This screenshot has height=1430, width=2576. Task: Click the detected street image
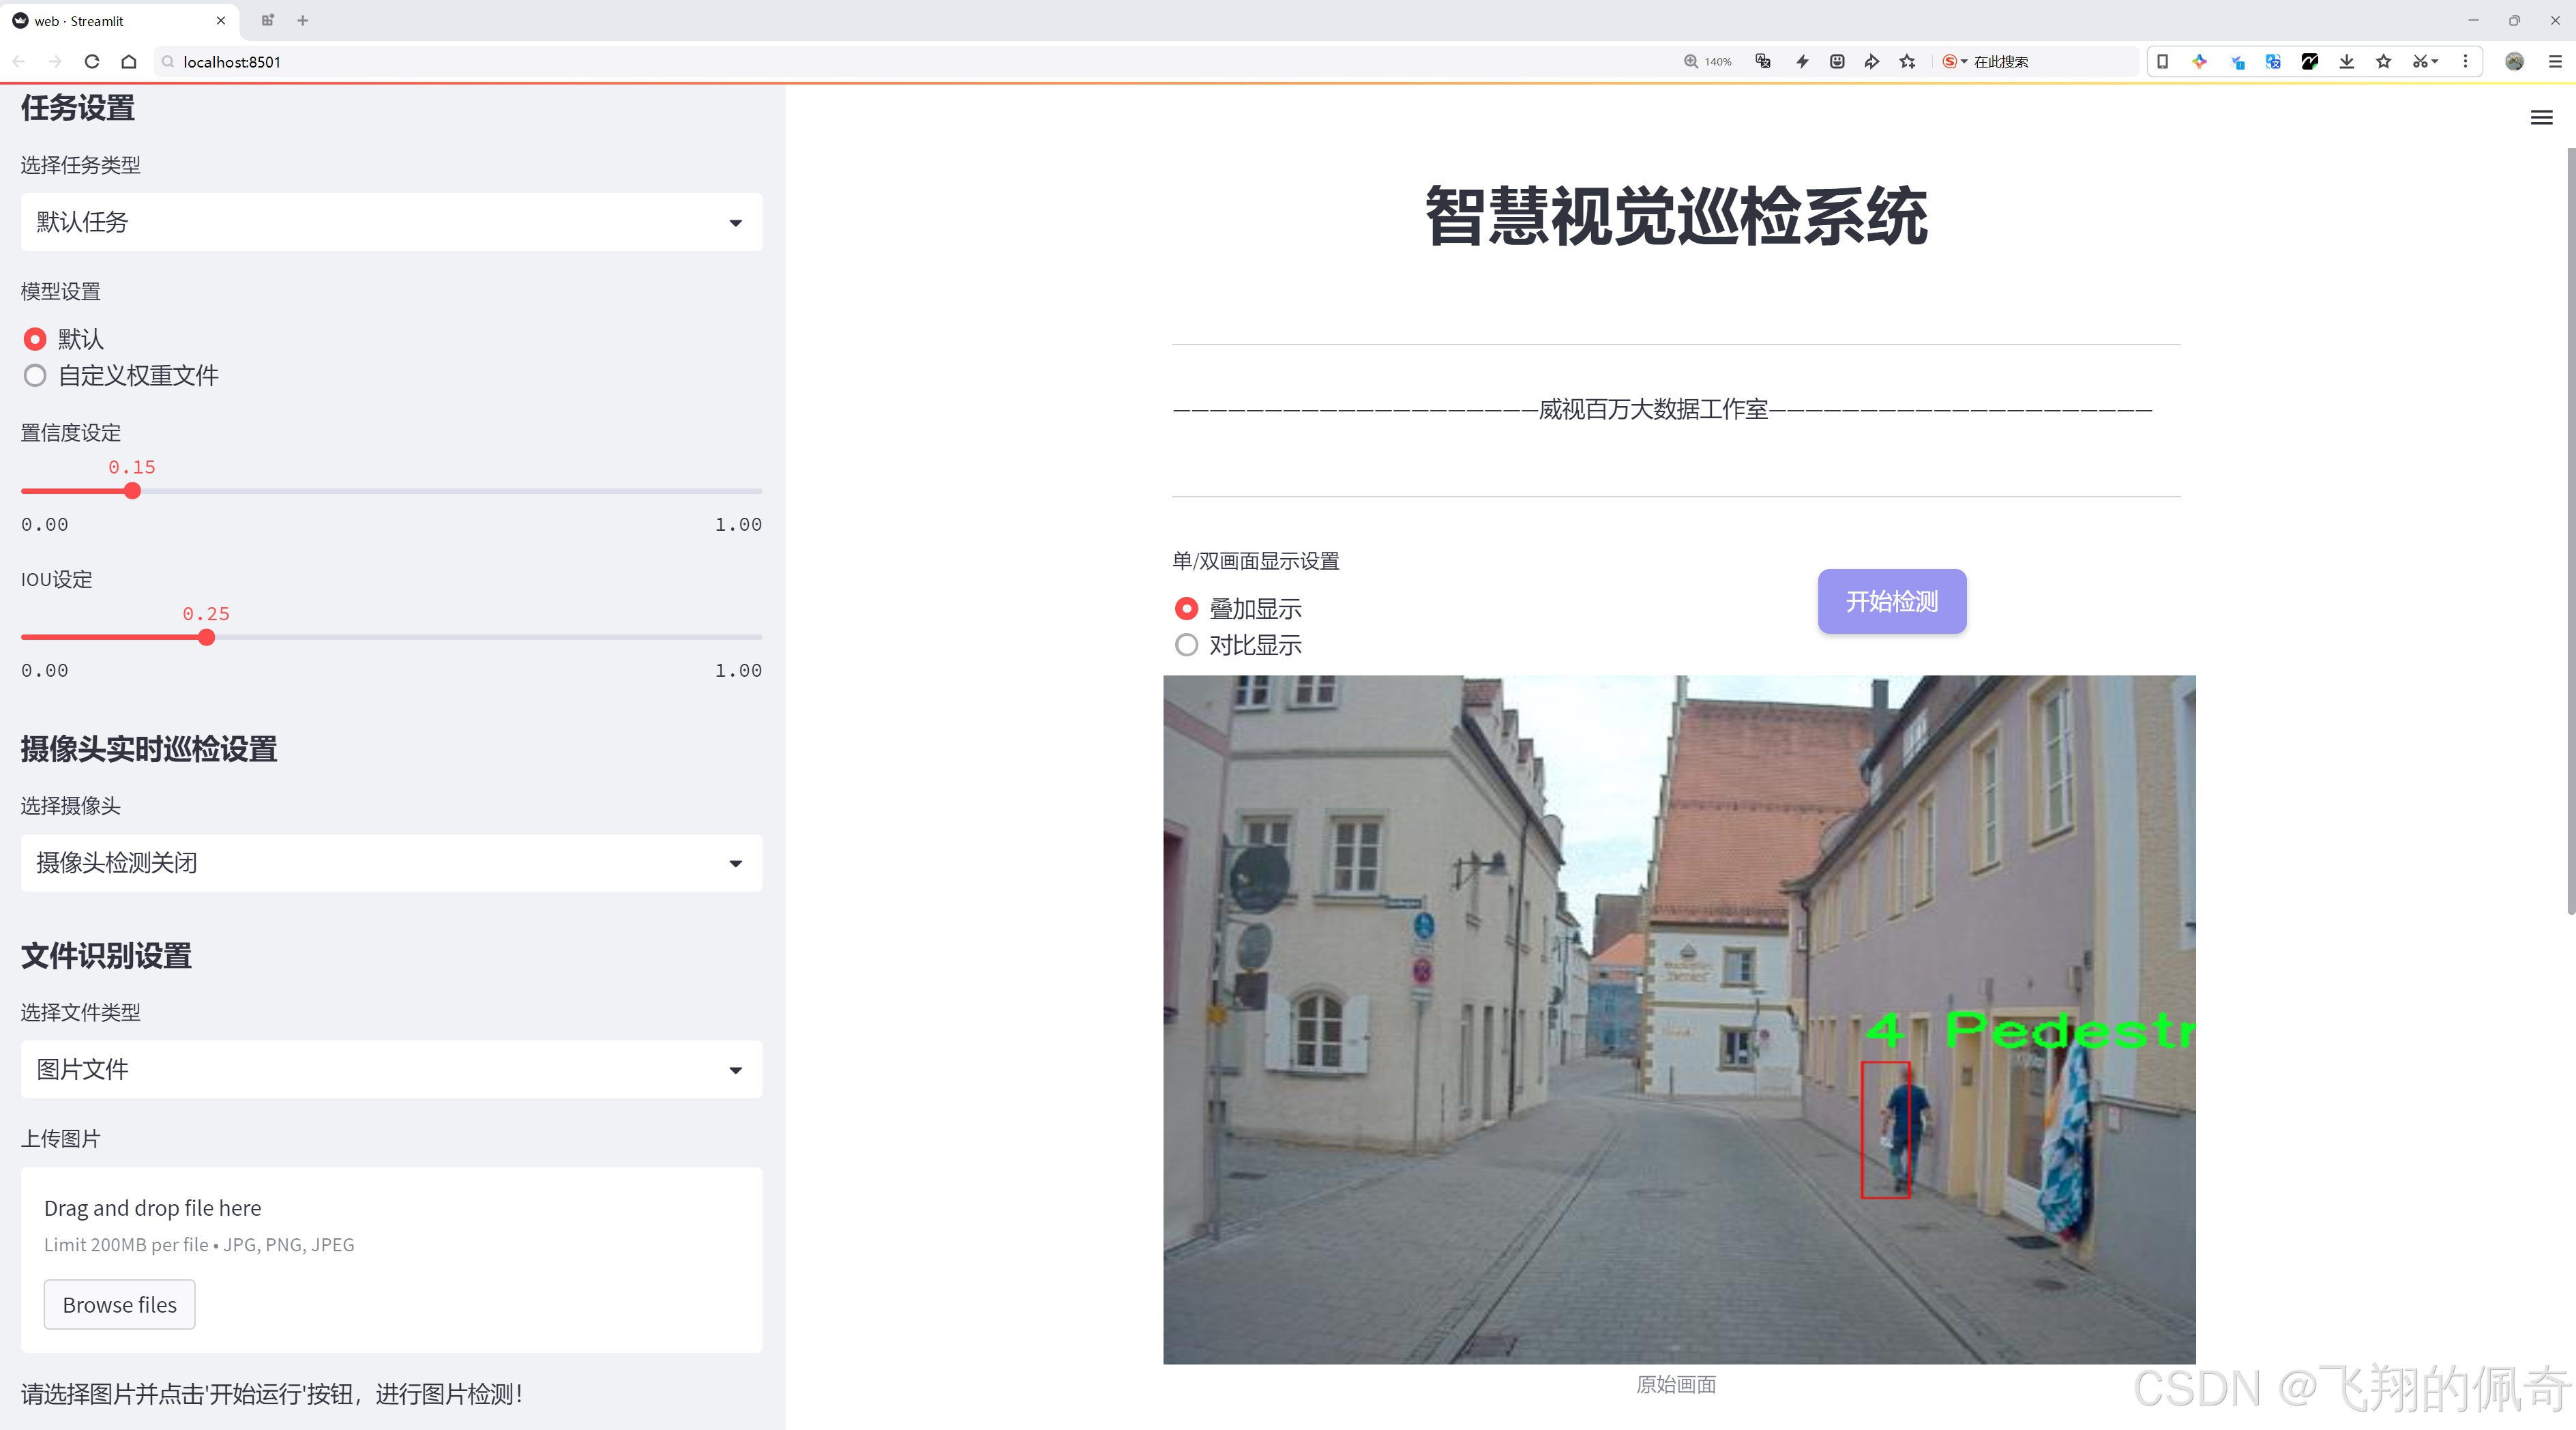1679,1019
